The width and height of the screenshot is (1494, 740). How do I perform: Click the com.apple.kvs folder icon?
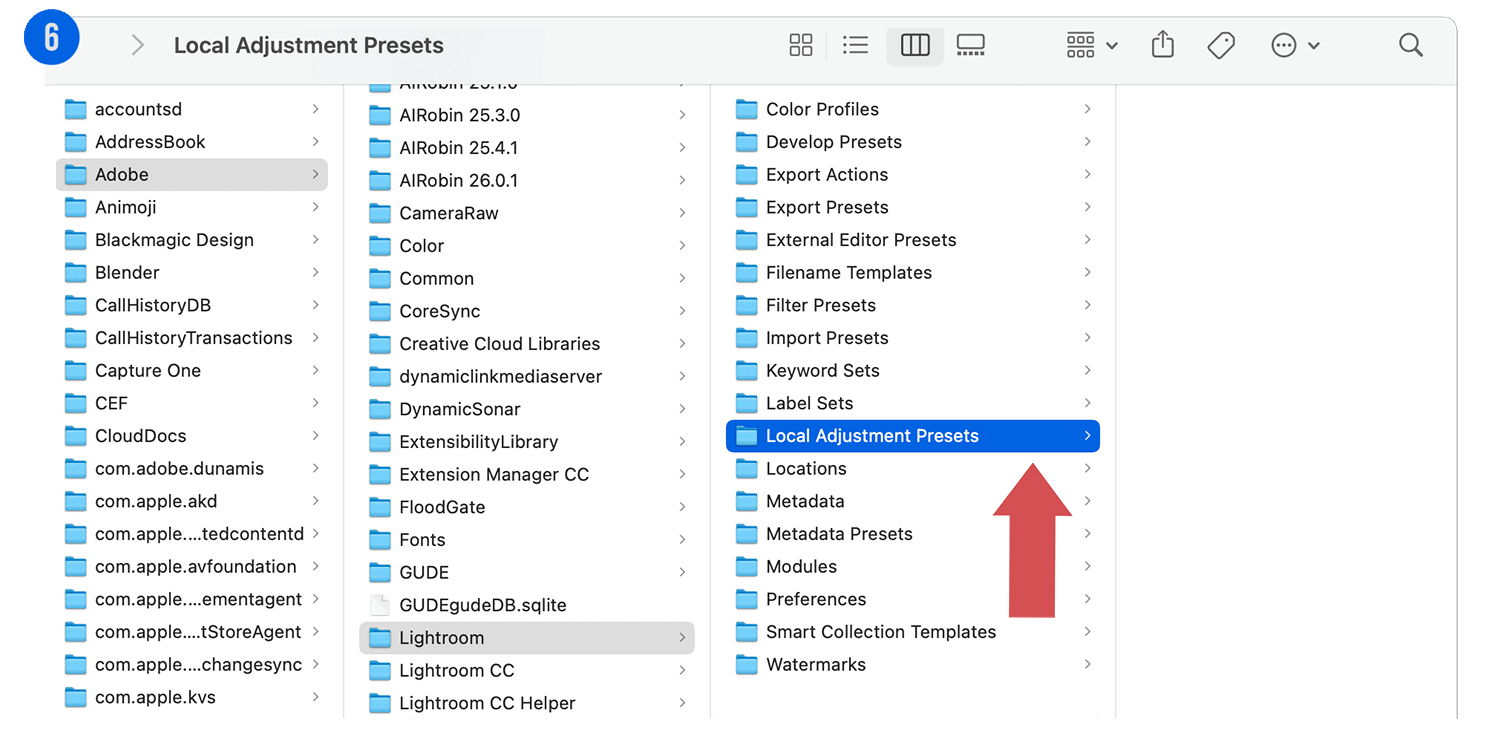(x=76, y=698)
